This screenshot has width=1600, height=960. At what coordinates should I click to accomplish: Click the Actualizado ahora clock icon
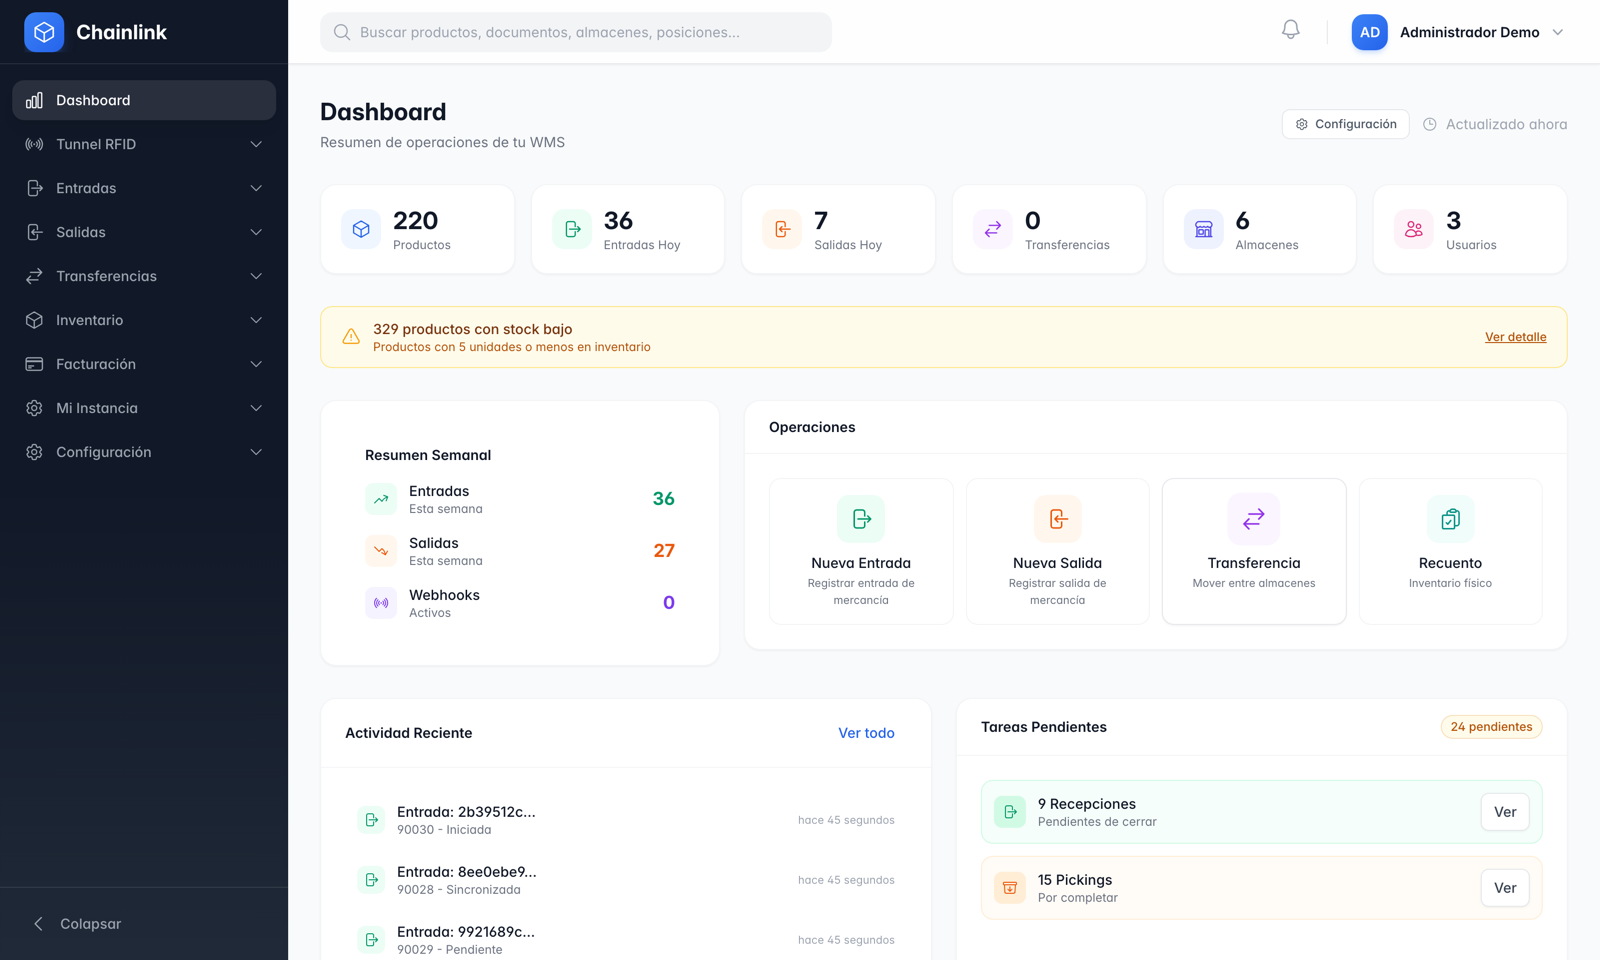point(1430,124)
